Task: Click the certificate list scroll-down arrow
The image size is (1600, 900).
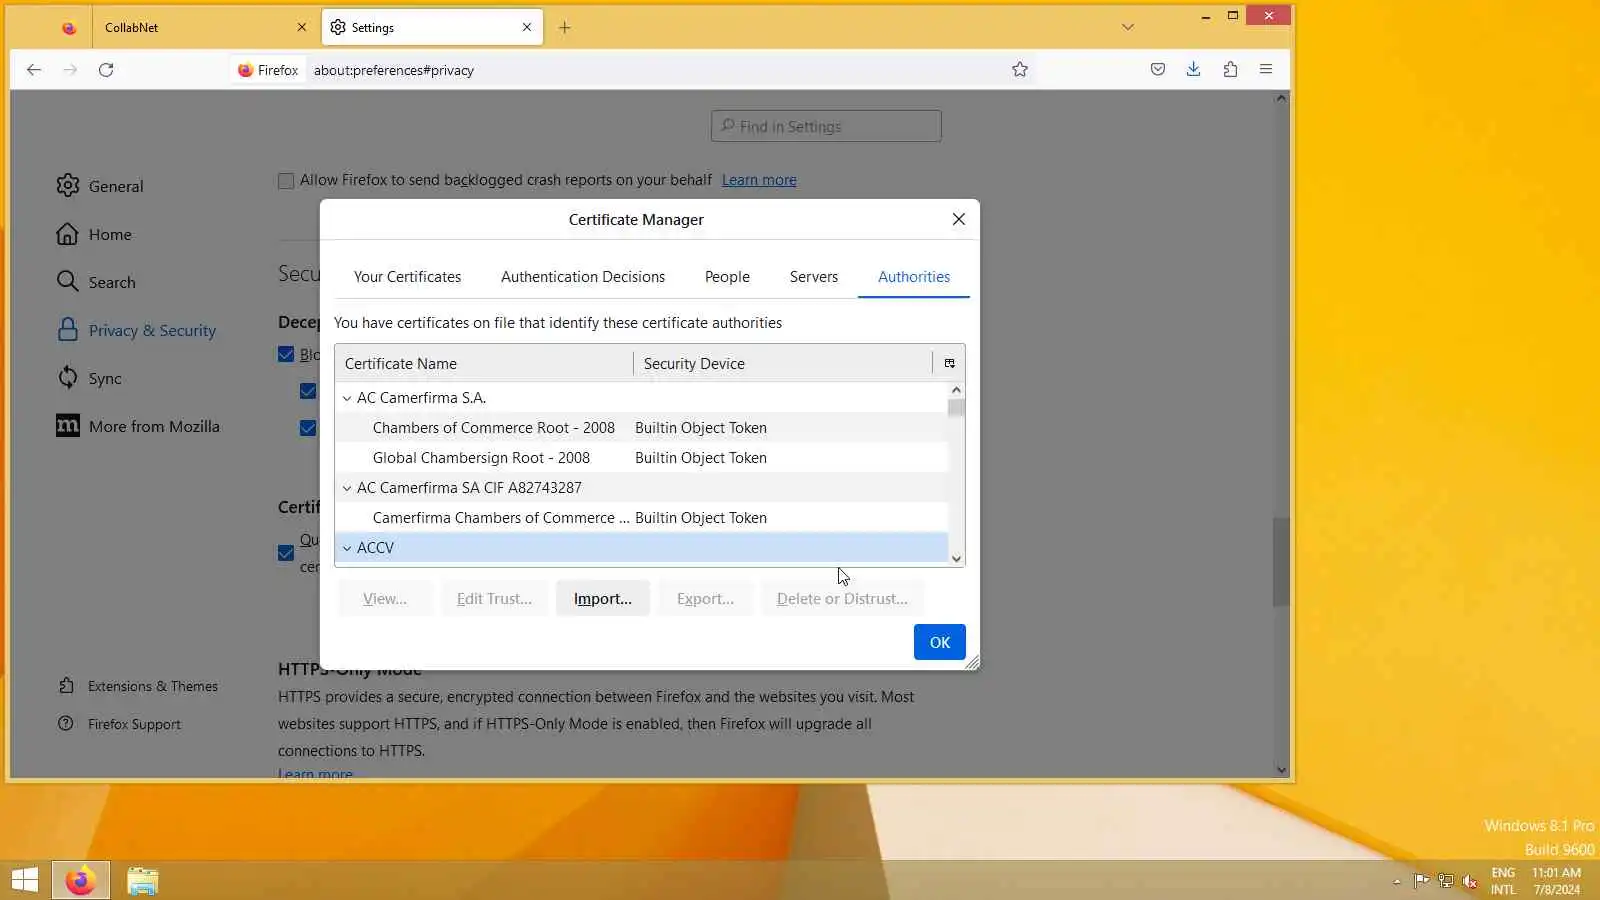Action: pyautogui.click(x=957, y=559)
